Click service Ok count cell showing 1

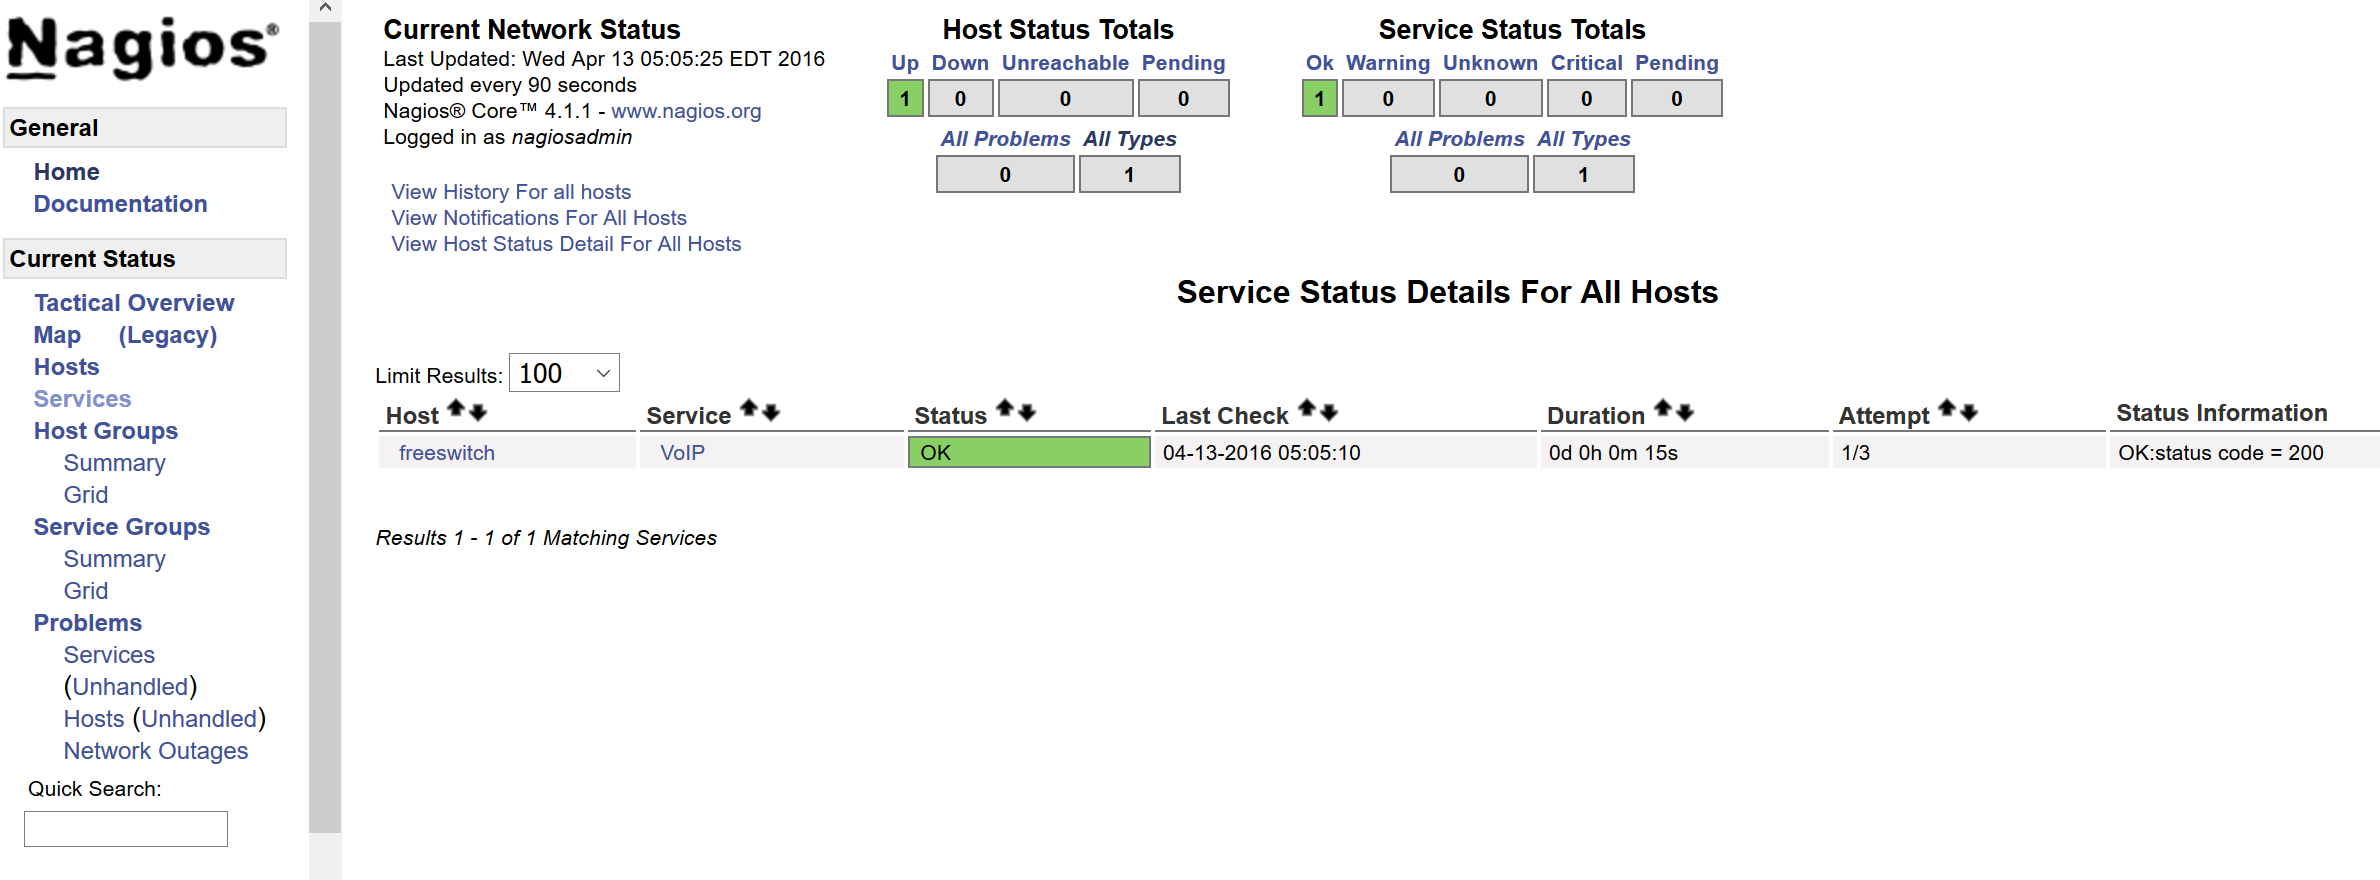[x=1320, y=99]
